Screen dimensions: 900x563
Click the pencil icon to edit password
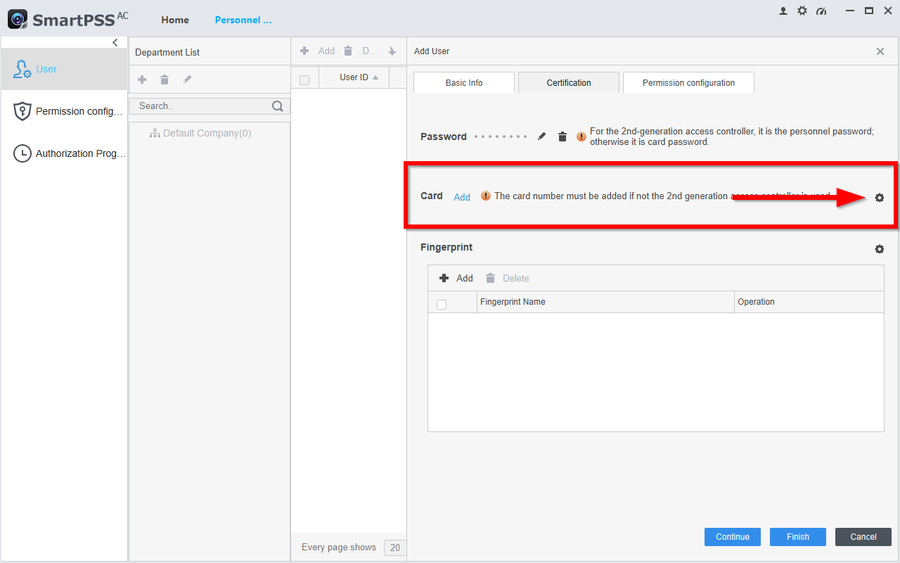[x=542, y=137]
